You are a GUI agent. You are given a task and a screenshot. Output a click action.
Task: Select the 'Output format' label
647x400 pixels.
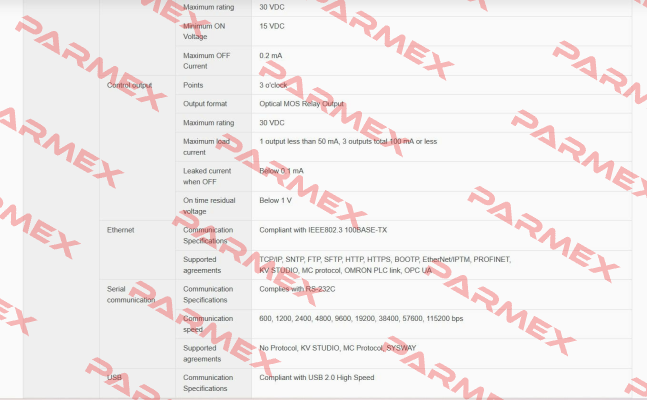(205, 104)
